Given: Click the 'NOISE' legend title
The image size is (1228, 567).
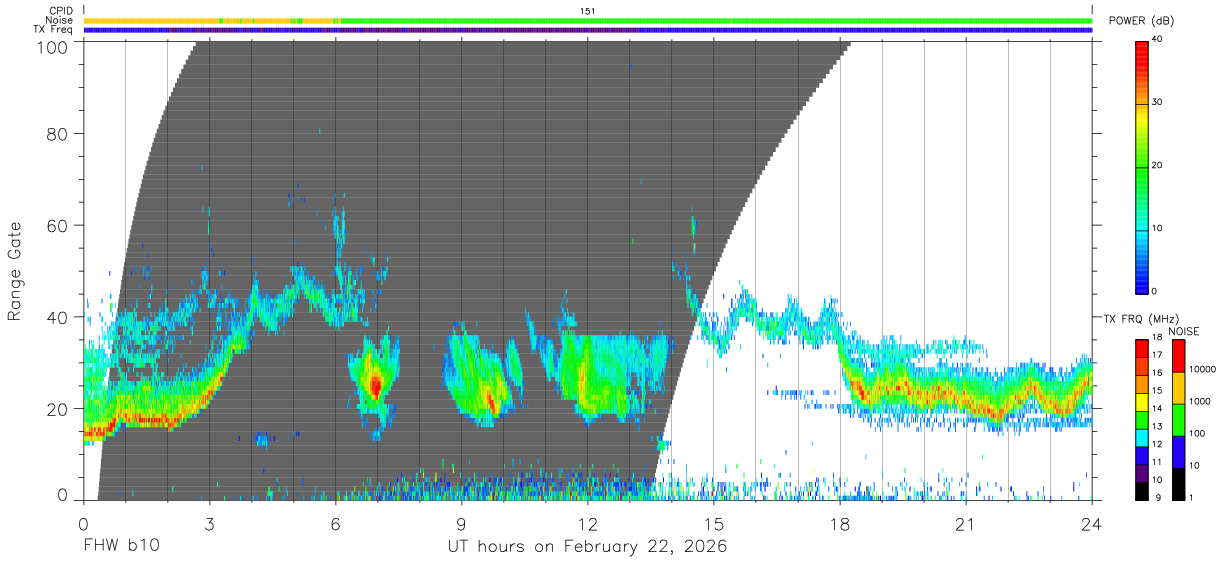Looking at the screenshot, I should [x=1183, y=331].
